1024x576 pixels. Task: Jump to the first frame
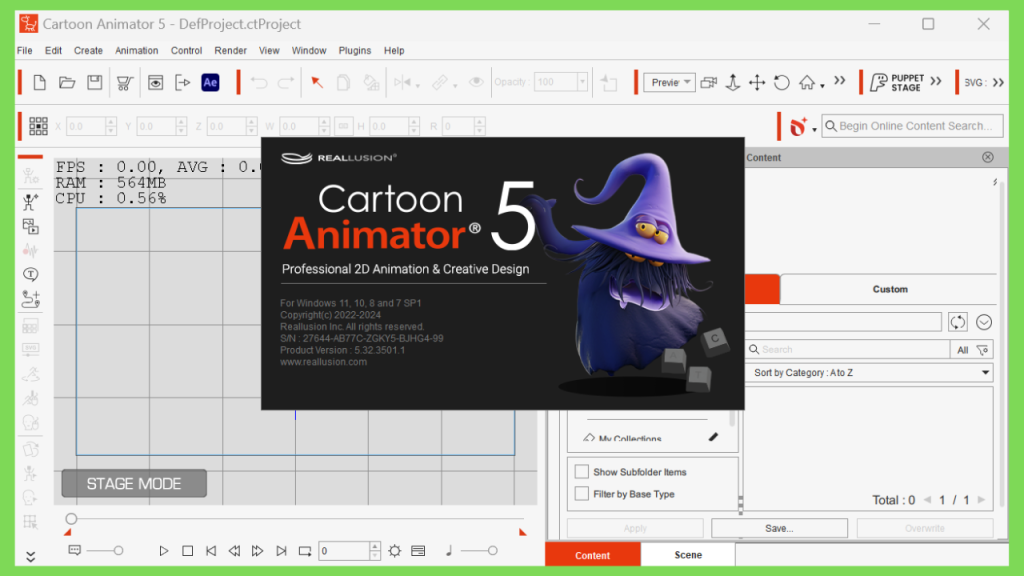pos(210,551)
